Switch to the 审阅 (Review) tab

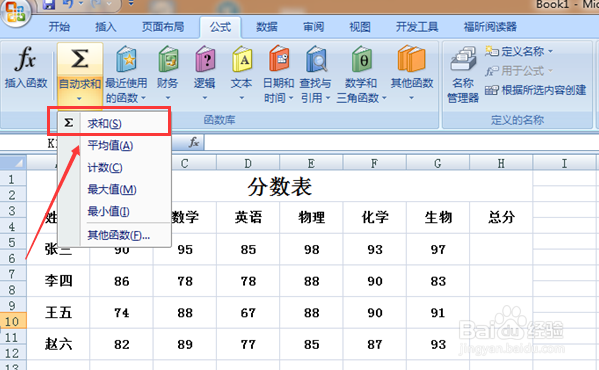tap(313, 27)
